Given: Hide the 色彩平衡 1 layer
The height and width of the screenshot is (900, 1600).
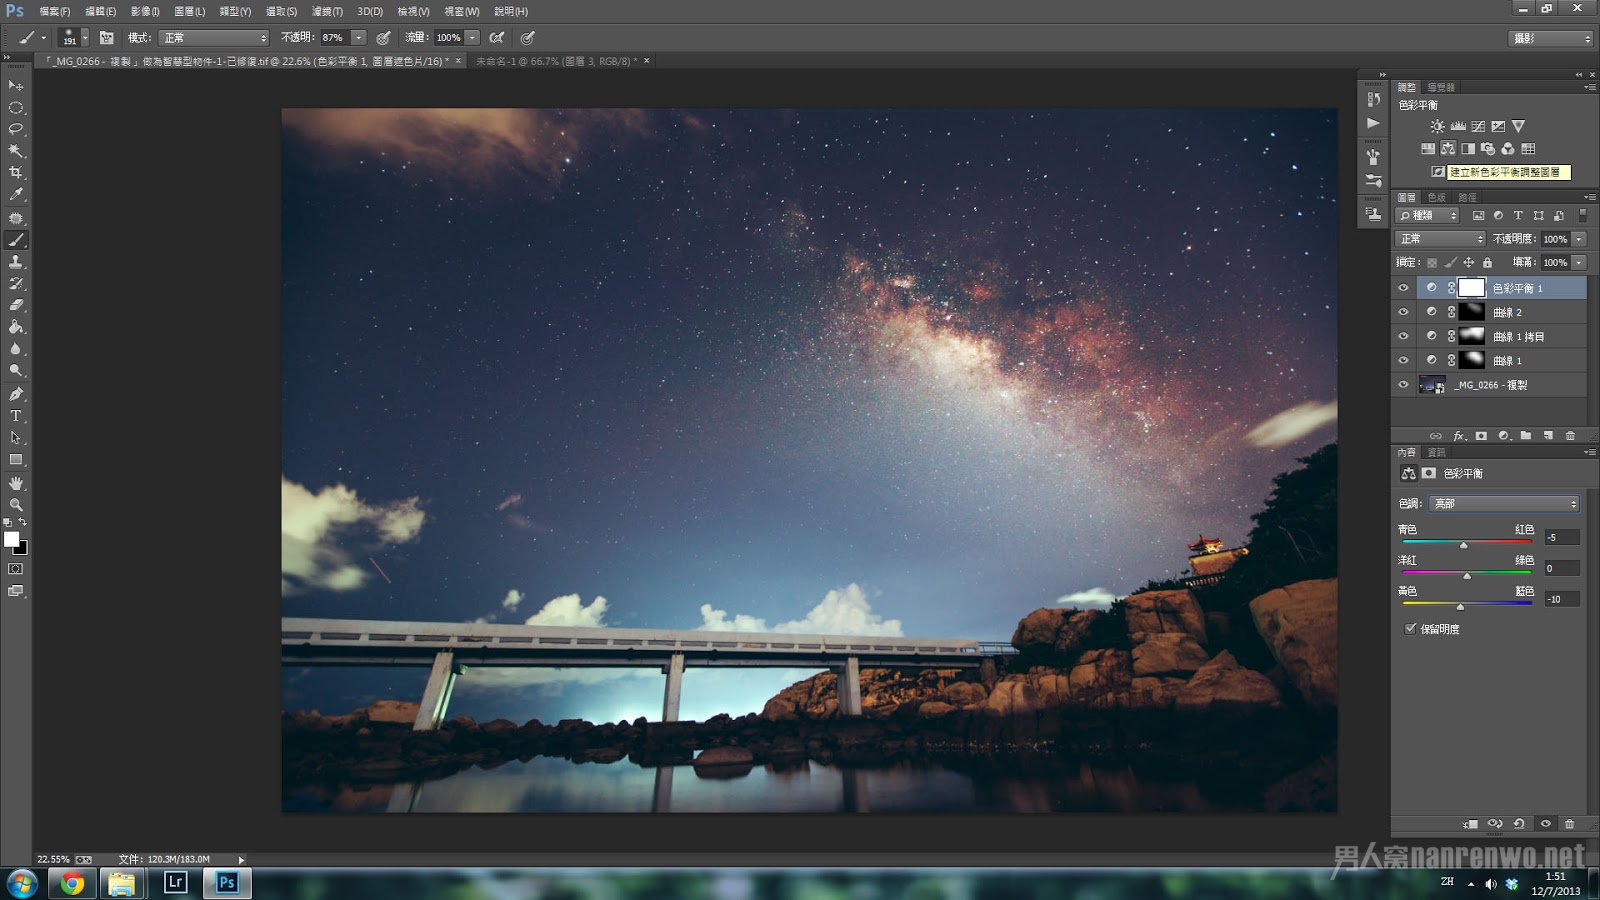Looking at the screenshot, I should pos(1403,288).
